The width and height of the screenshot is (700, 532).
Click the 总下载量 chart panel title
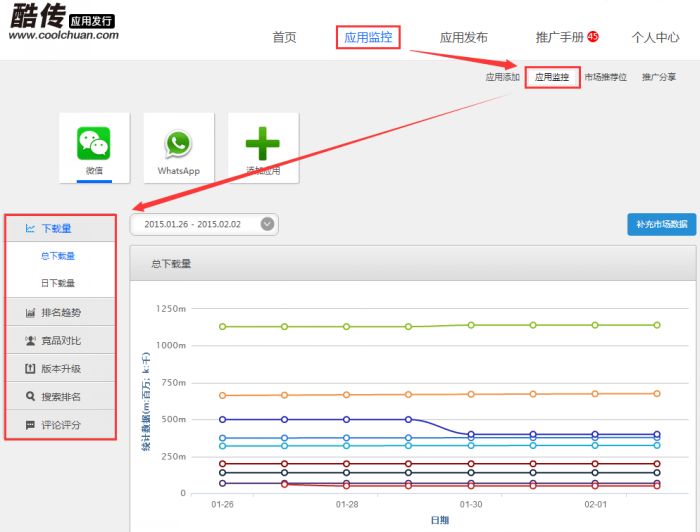pyautogui.click(x=171, y=264)
